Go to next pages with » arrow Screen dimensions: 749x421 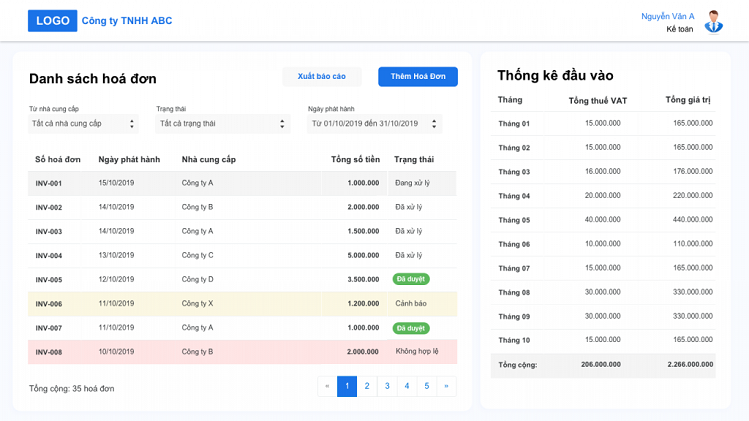446,386
